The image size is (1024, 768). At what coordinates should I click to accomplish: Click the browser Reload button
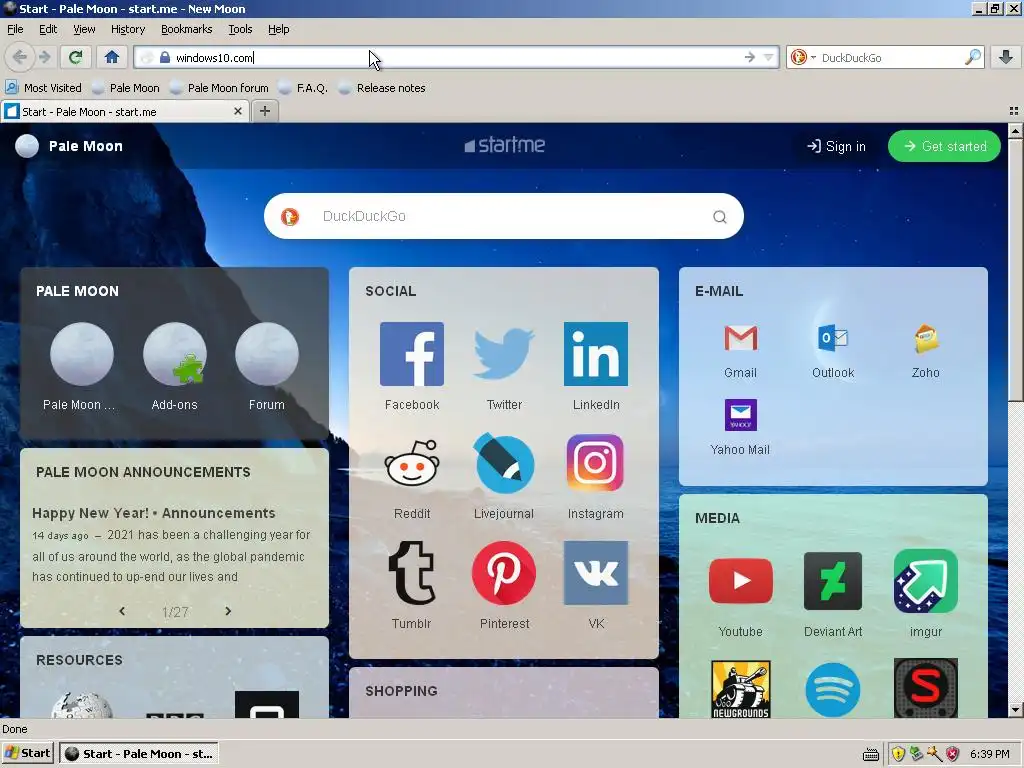pos(75,57)
